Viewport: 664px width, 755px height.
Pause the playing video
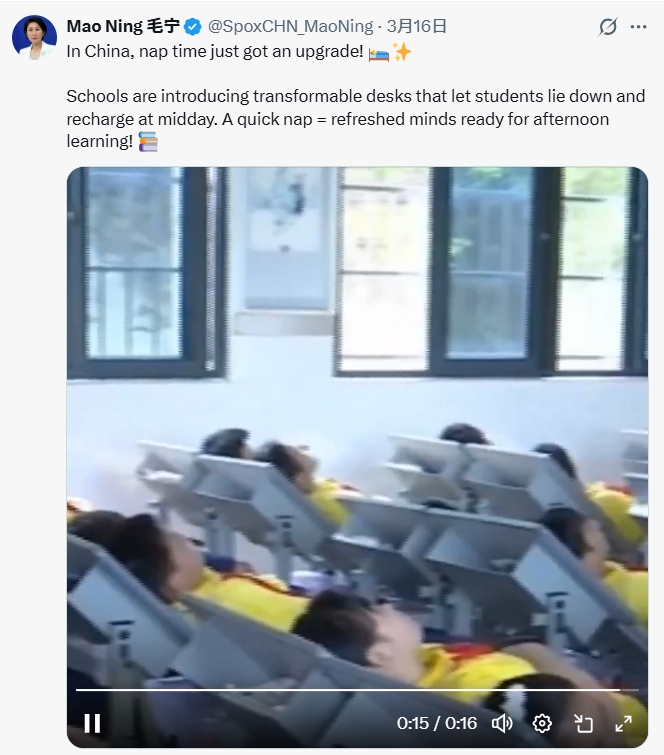click(x=92, y=723)
